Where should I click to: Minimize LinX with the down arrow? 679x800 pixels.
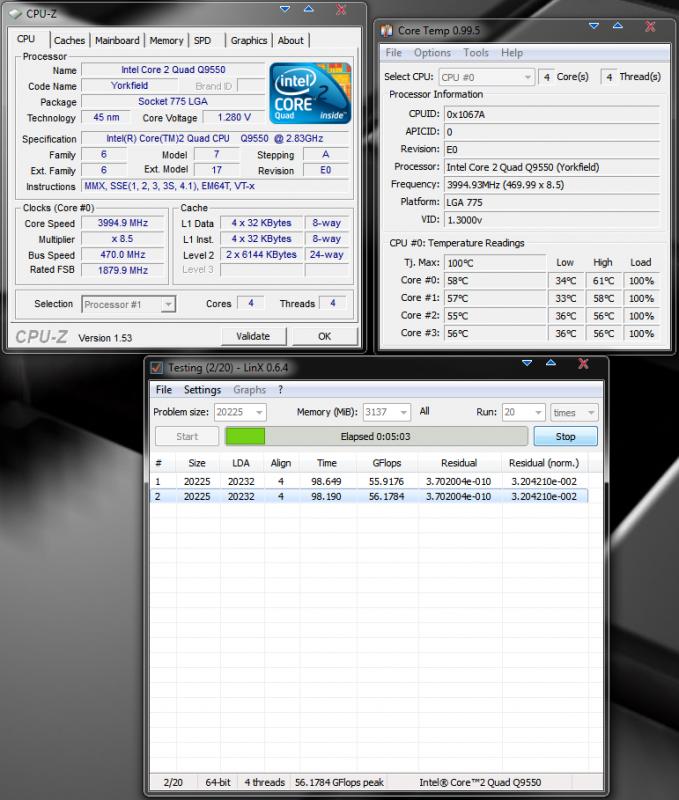[527, 363]
